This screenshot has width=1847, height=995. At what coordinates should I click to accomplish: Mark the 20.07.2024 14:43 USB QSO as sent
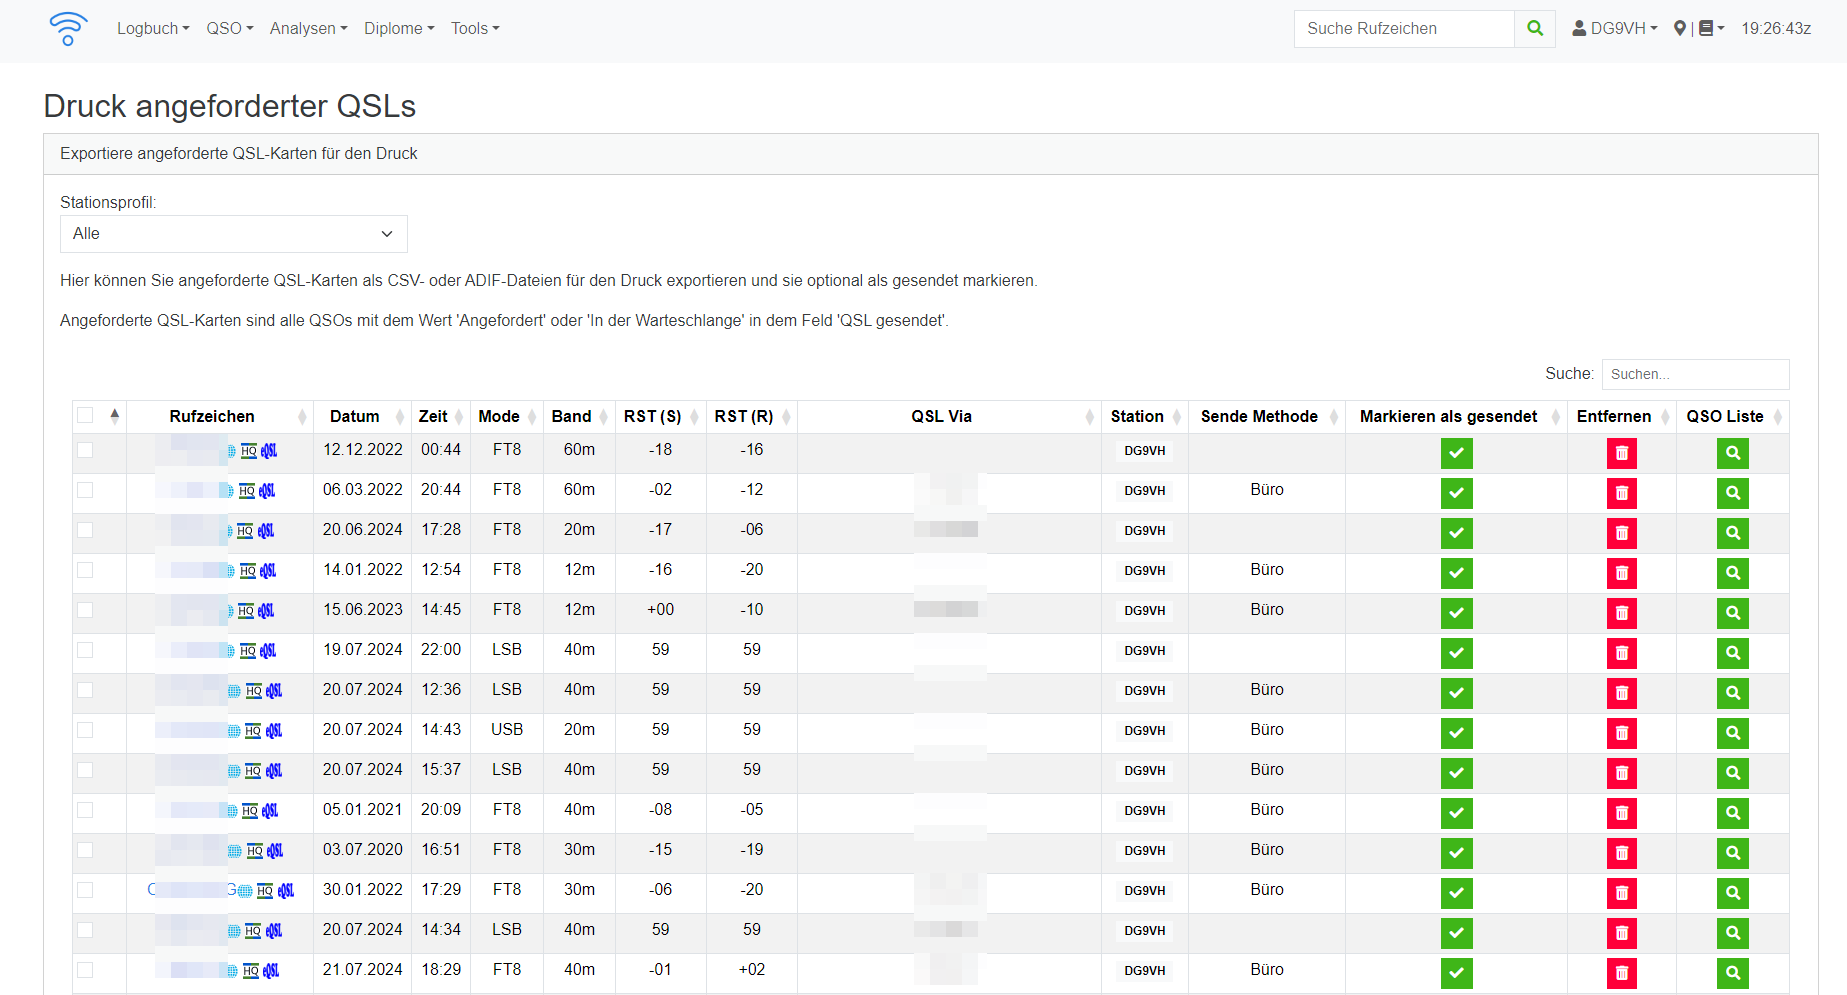pyautogui.click(x=1456, y=733)
